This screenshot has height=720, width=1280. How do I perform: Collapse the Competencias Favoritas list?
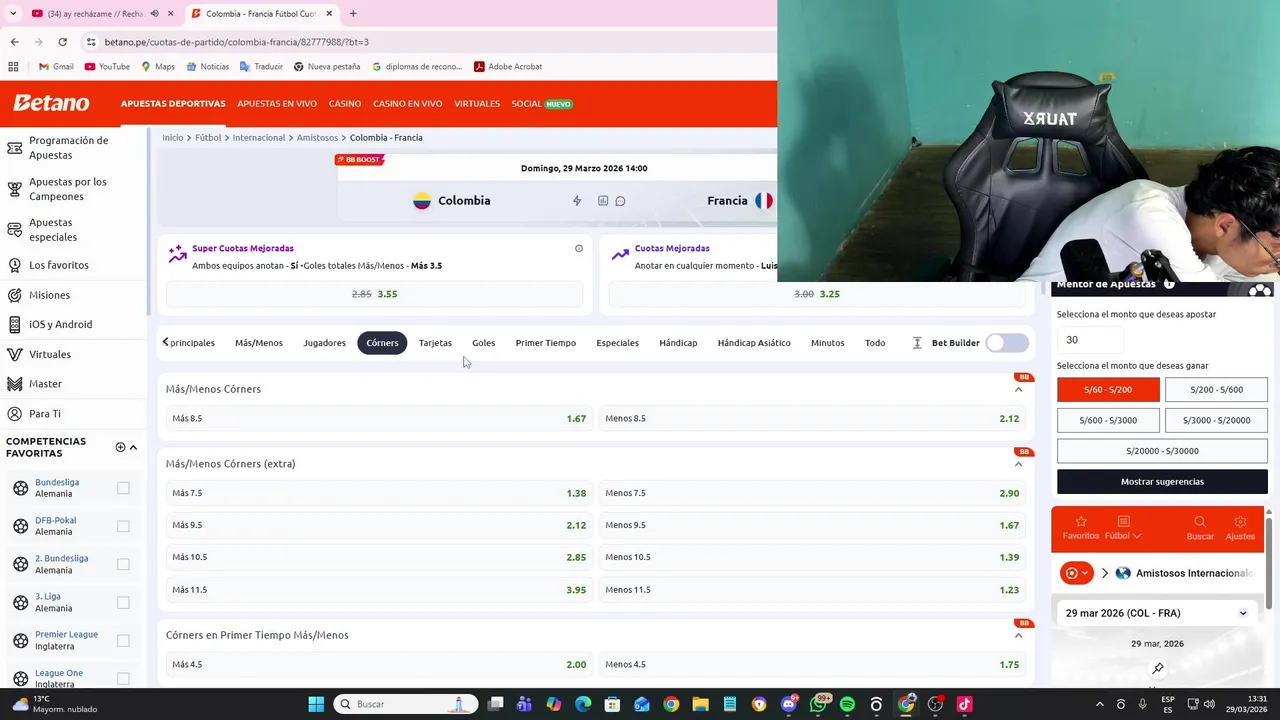tap(133, 447)
